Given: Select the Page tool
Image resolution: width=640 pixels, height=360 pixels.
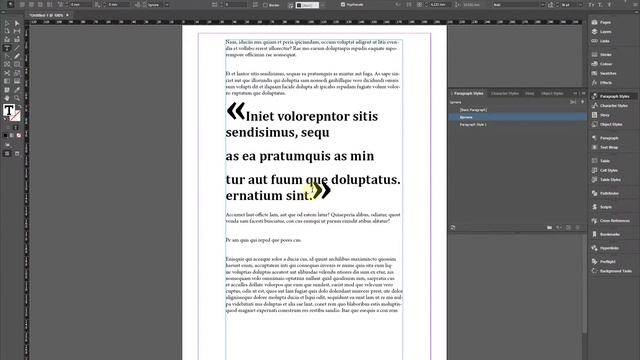Looking at the screenshot, I should click(7, 31).
